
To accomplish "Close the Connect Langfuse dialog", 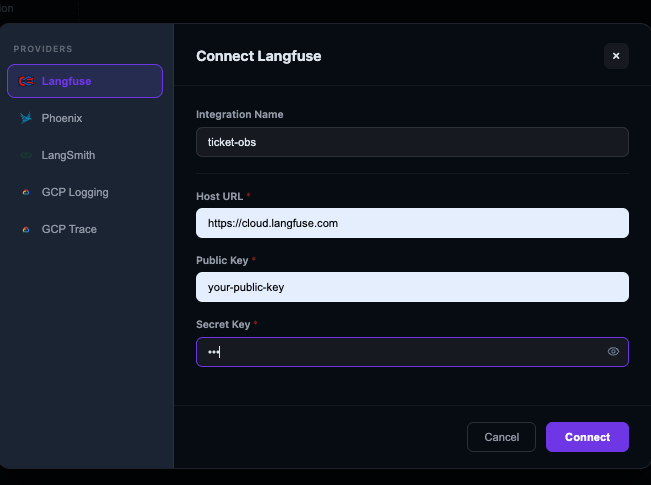I will [x=616, y=56].
